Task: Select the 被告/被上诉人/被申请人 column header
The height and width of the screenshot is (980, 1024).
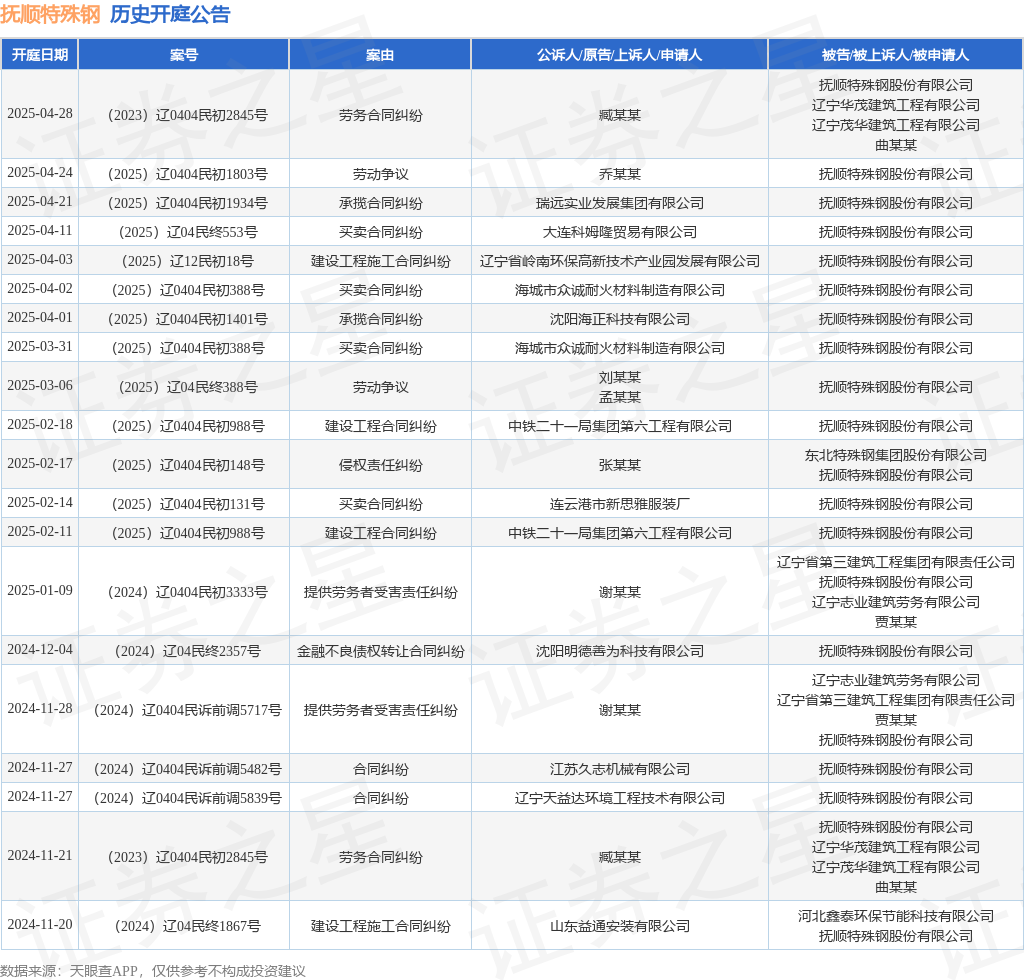Action: tap(895, 55)
